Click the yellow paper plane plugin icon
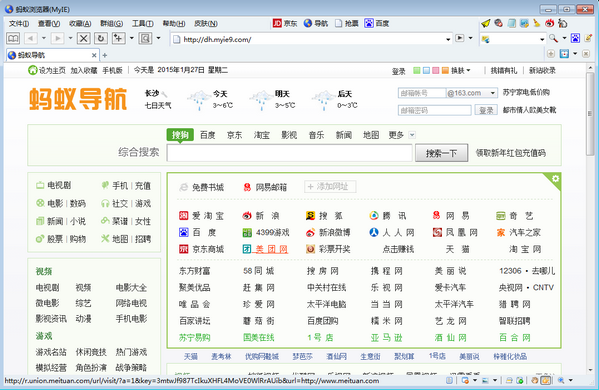599x390 pixels. (x=486, y=23)
